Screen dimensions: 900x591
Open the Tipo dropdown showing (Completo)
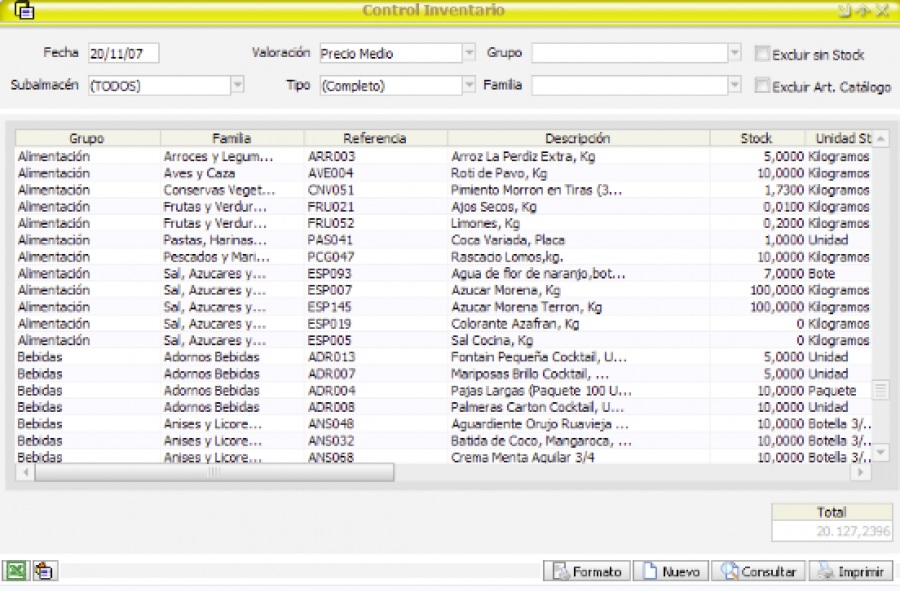click(467, 86)
